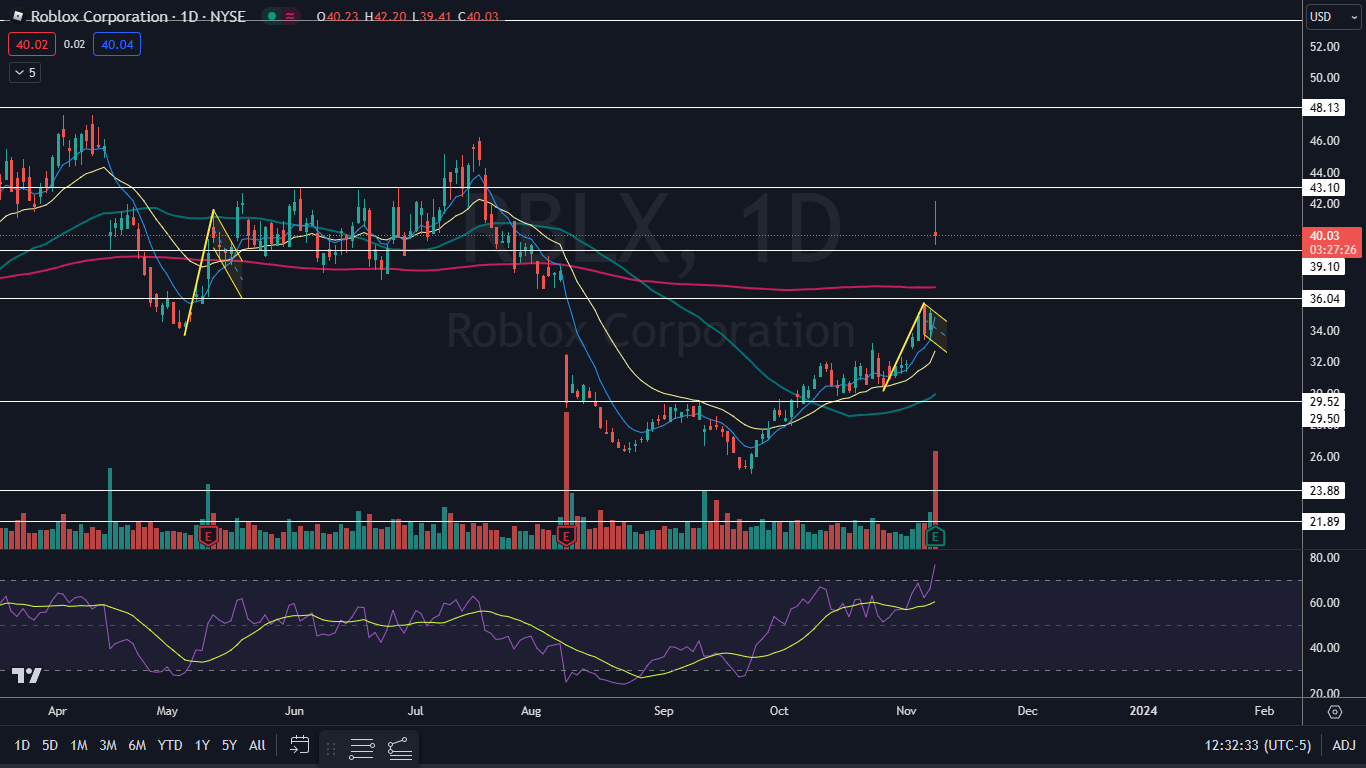Click the 12:32:33 clock time display
Screen dimensions: 1366x768
coord(1234,745)
